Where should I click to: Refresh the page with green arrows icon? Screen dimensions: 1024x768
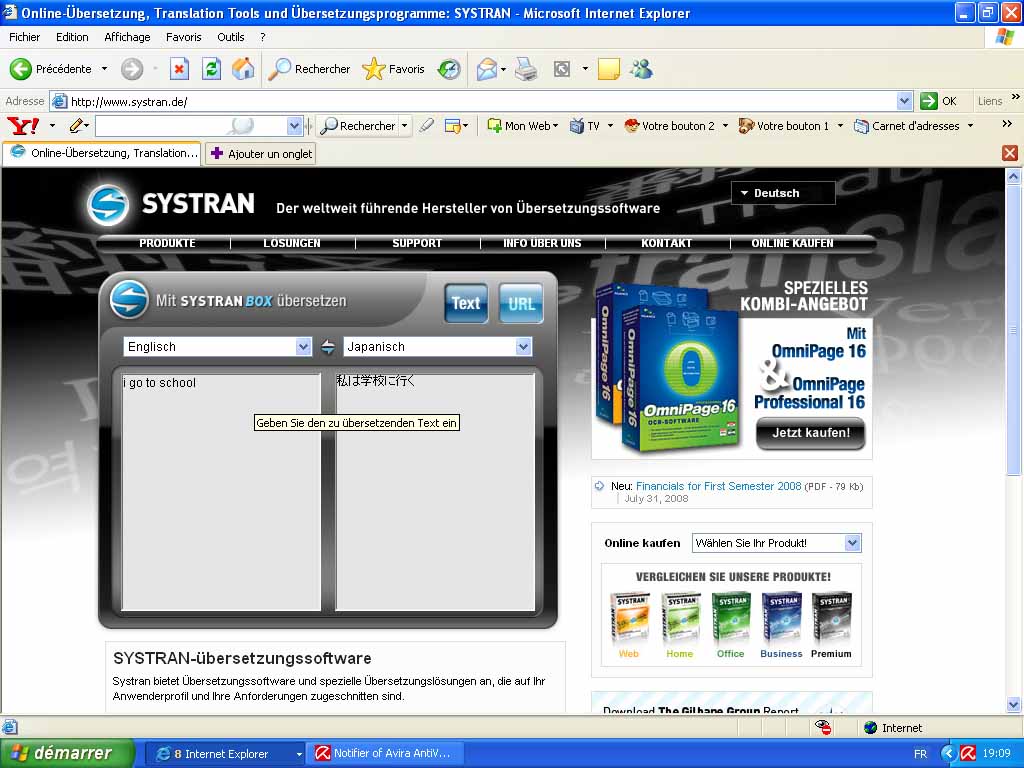[211, 69]
